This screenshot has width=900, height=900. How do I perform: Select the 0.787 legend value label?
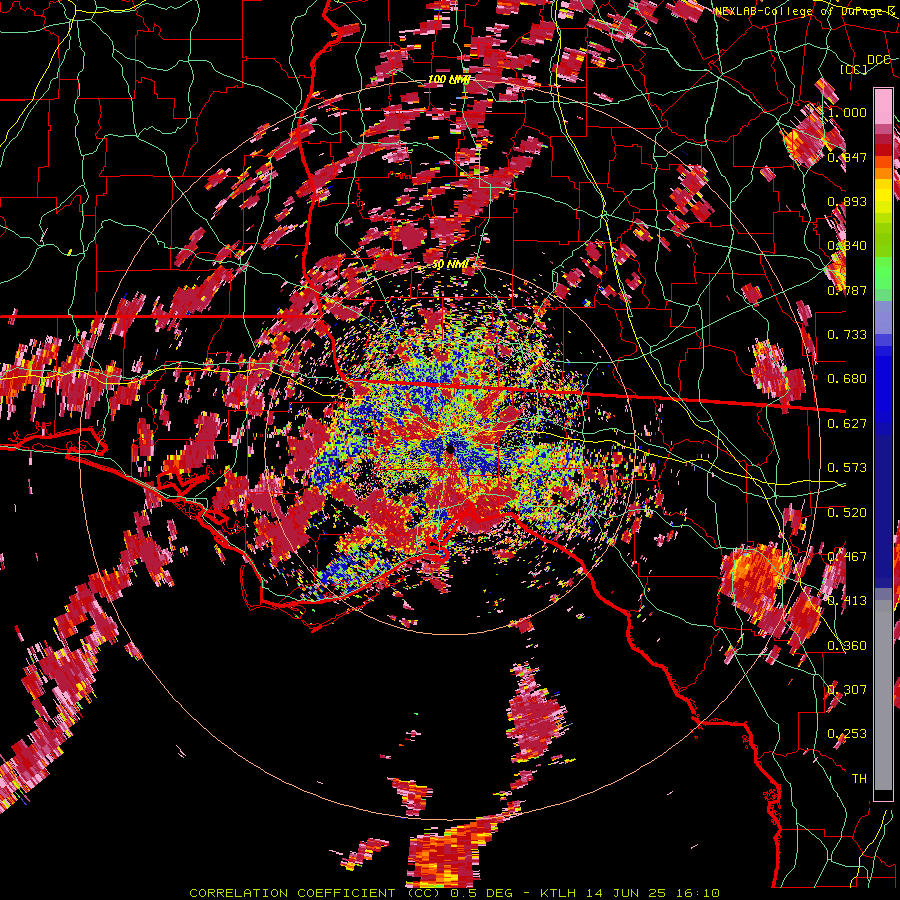[847, 290]
